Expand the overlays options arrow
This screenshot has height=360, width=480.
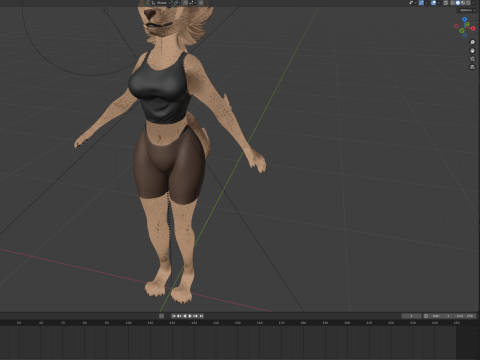click(x=439, y=3)
